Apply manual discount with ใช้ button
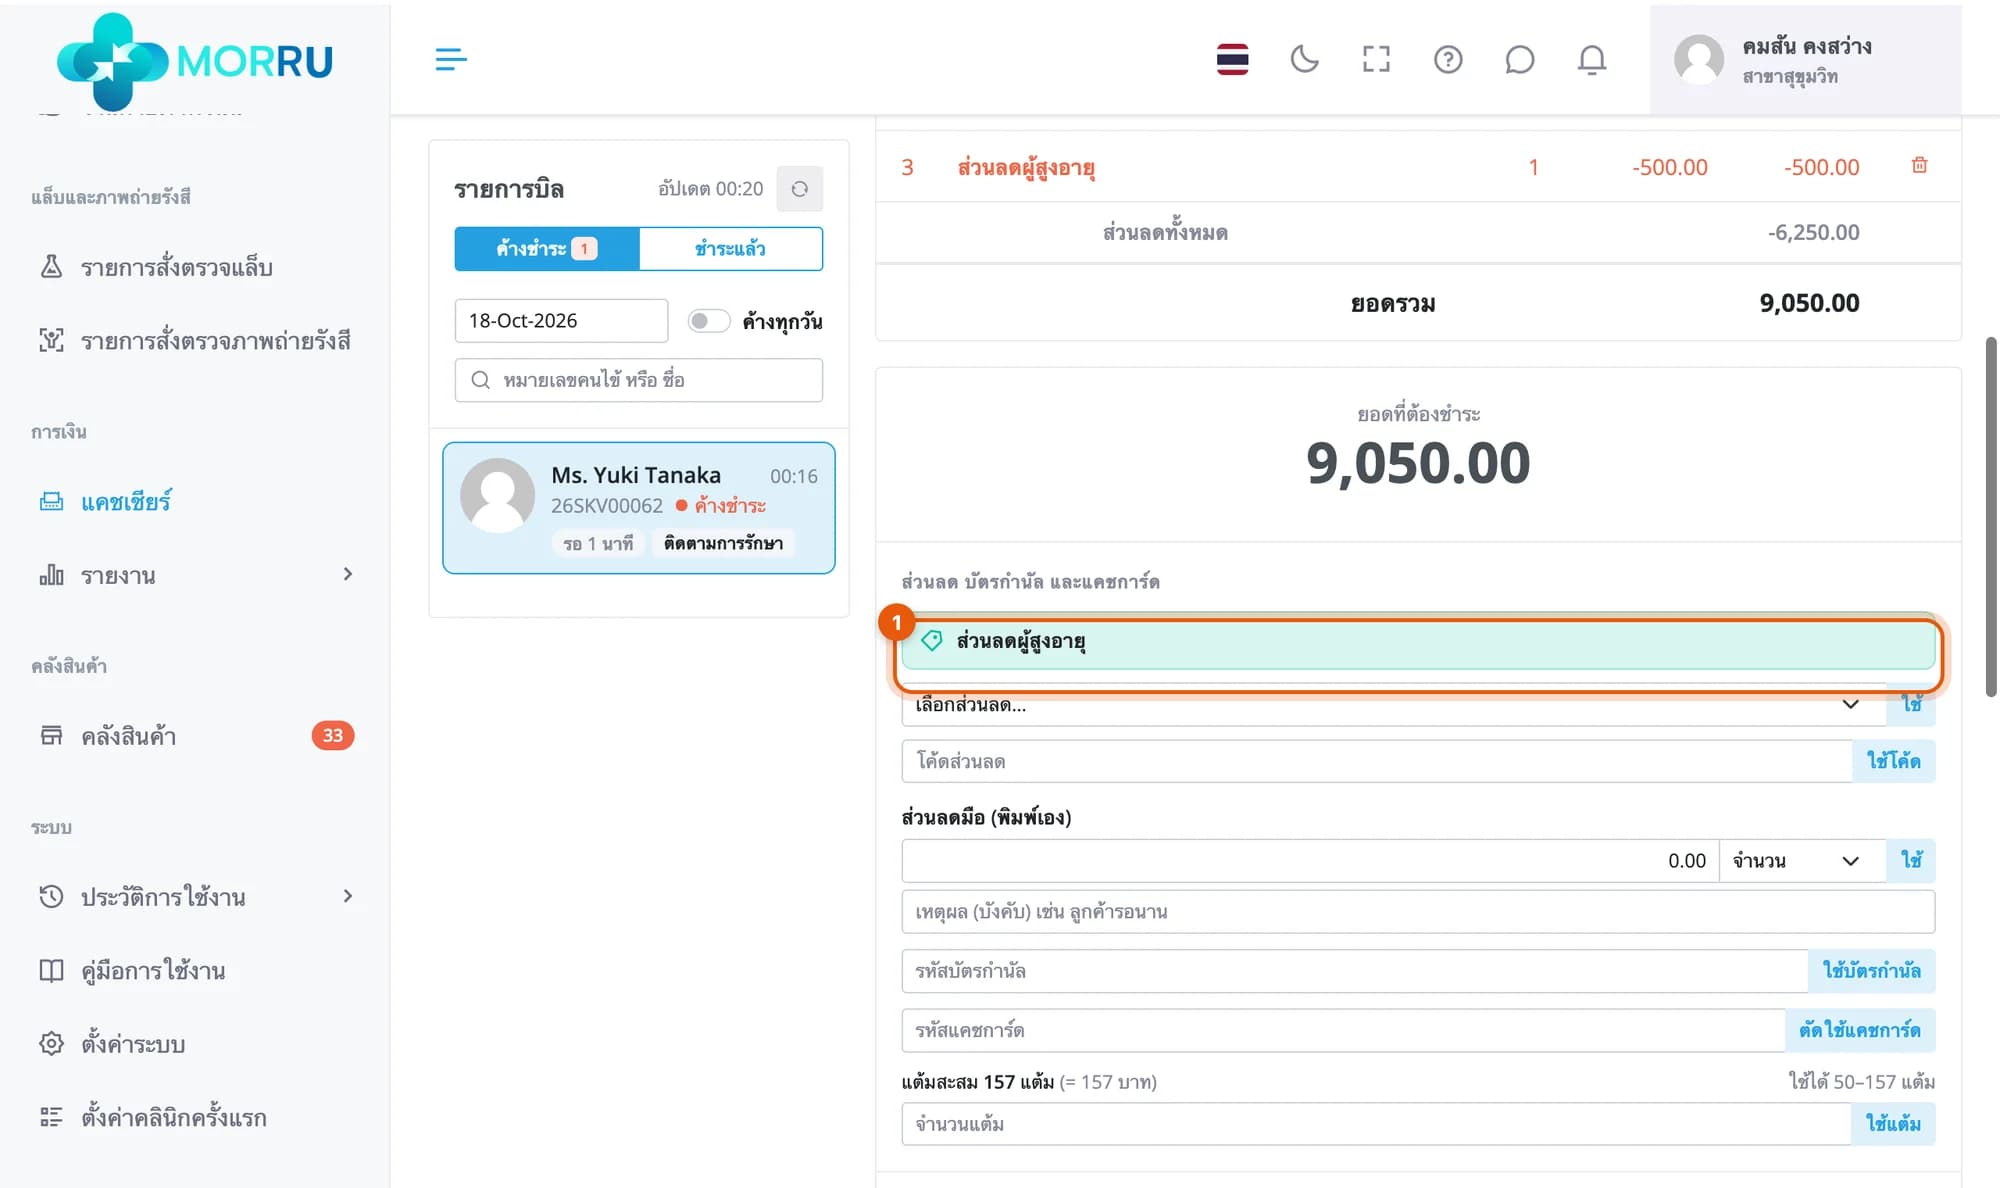2000x1188 pixels. [x=1911, y=861]
